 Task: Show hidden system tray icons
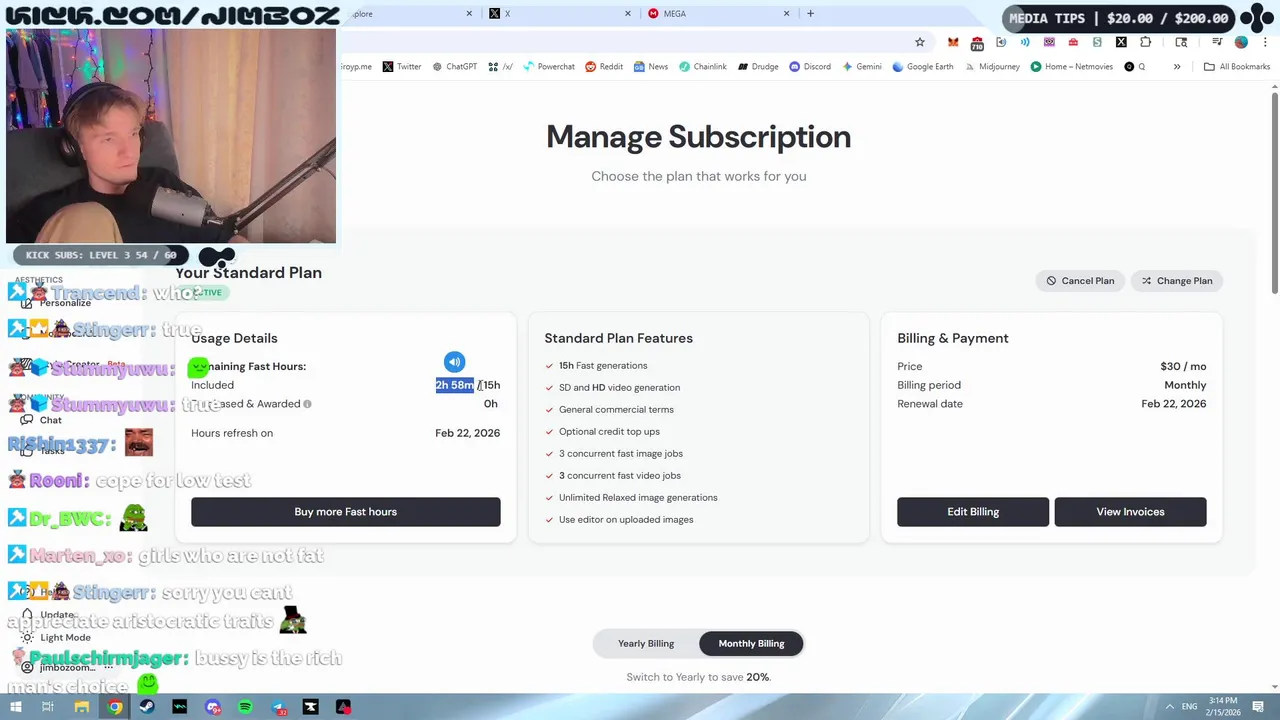tap(1170, 707)
